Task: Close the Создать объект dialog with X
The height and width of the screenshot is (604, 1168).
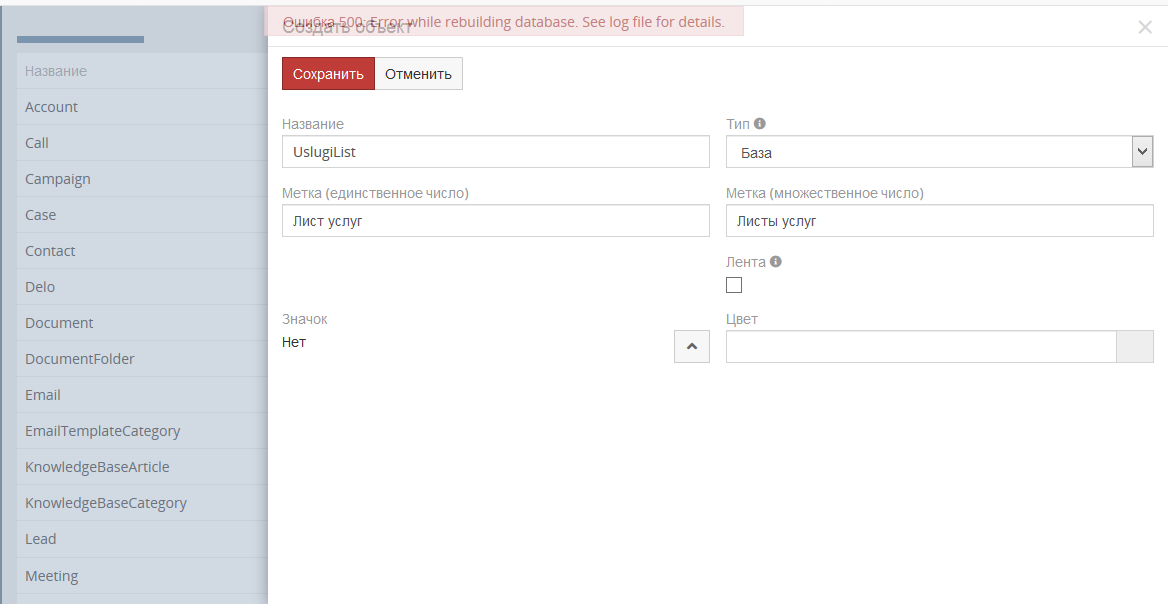Action: coord(1145,27)
